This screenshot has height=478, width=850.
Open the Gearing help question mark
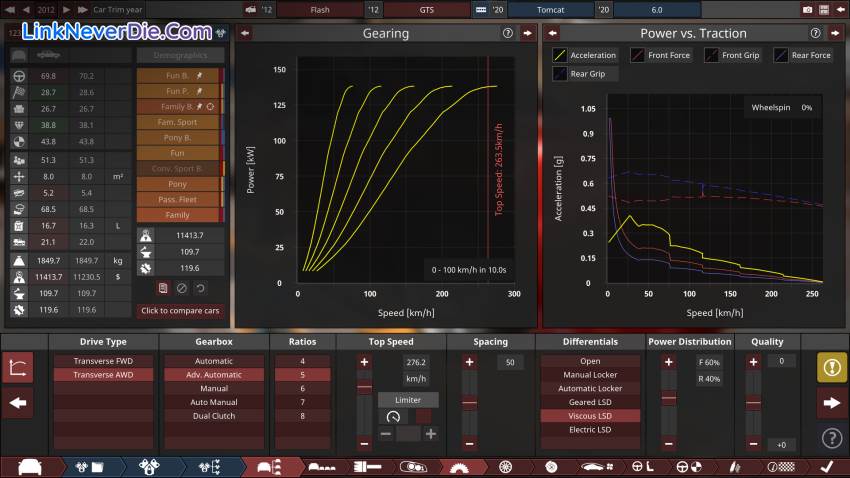507,33
